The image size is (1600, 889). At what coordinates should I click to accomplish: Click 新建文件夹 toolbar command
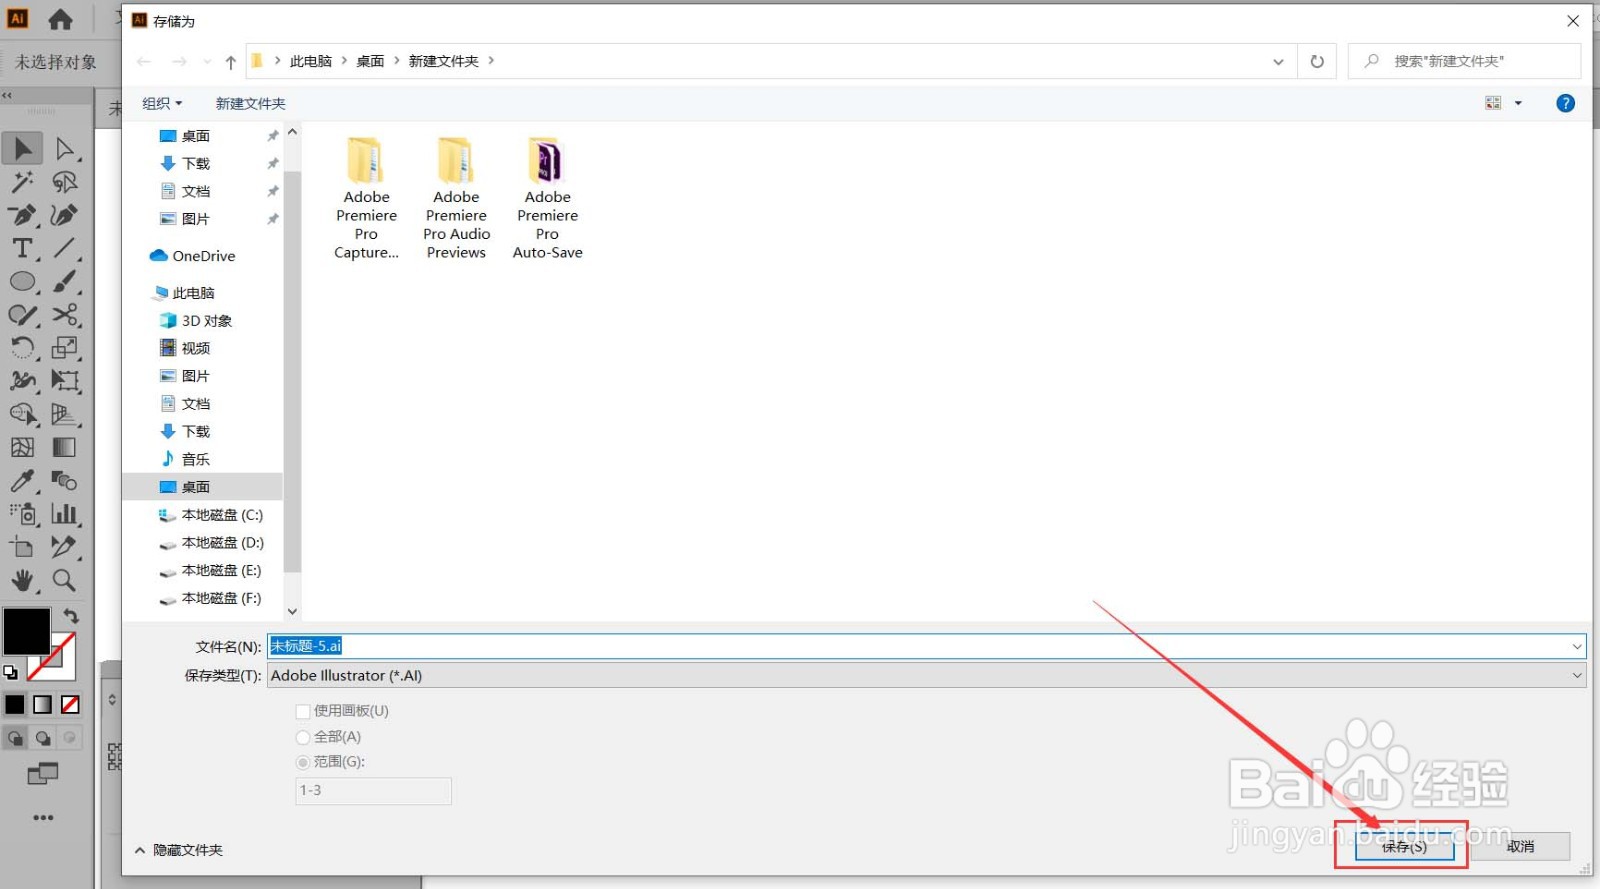250,103
